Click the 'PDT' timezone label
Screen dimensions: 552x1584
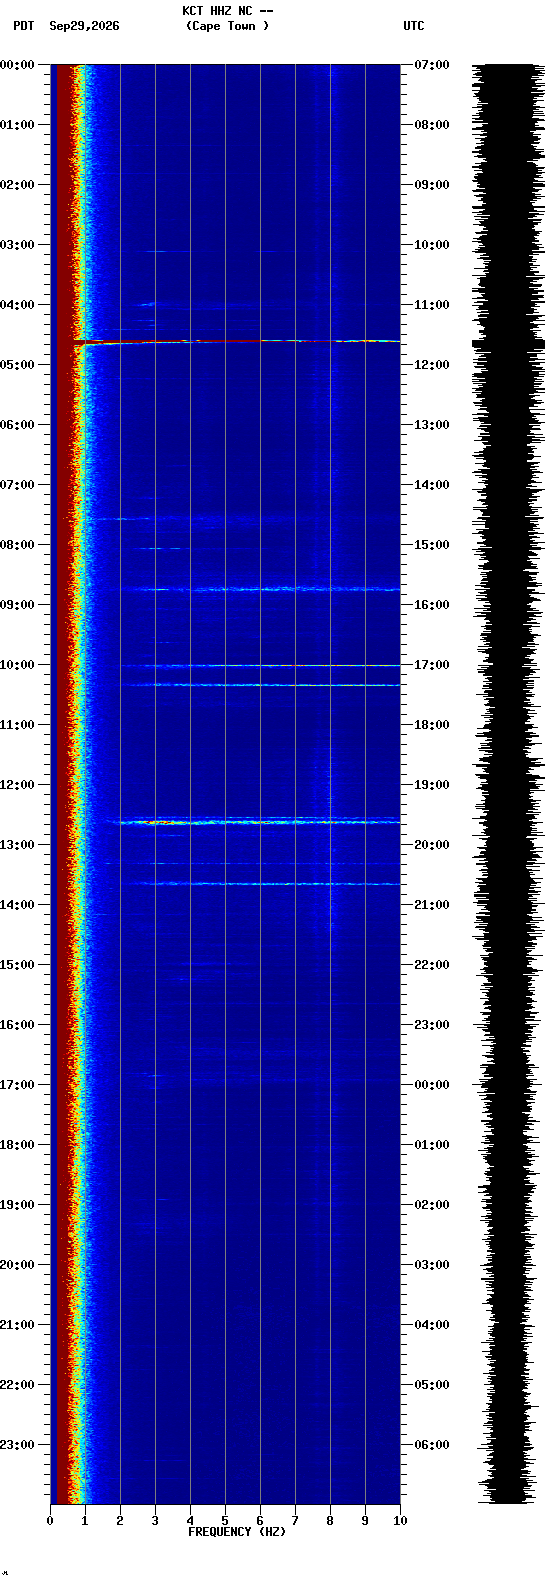(x=23, y=26)
